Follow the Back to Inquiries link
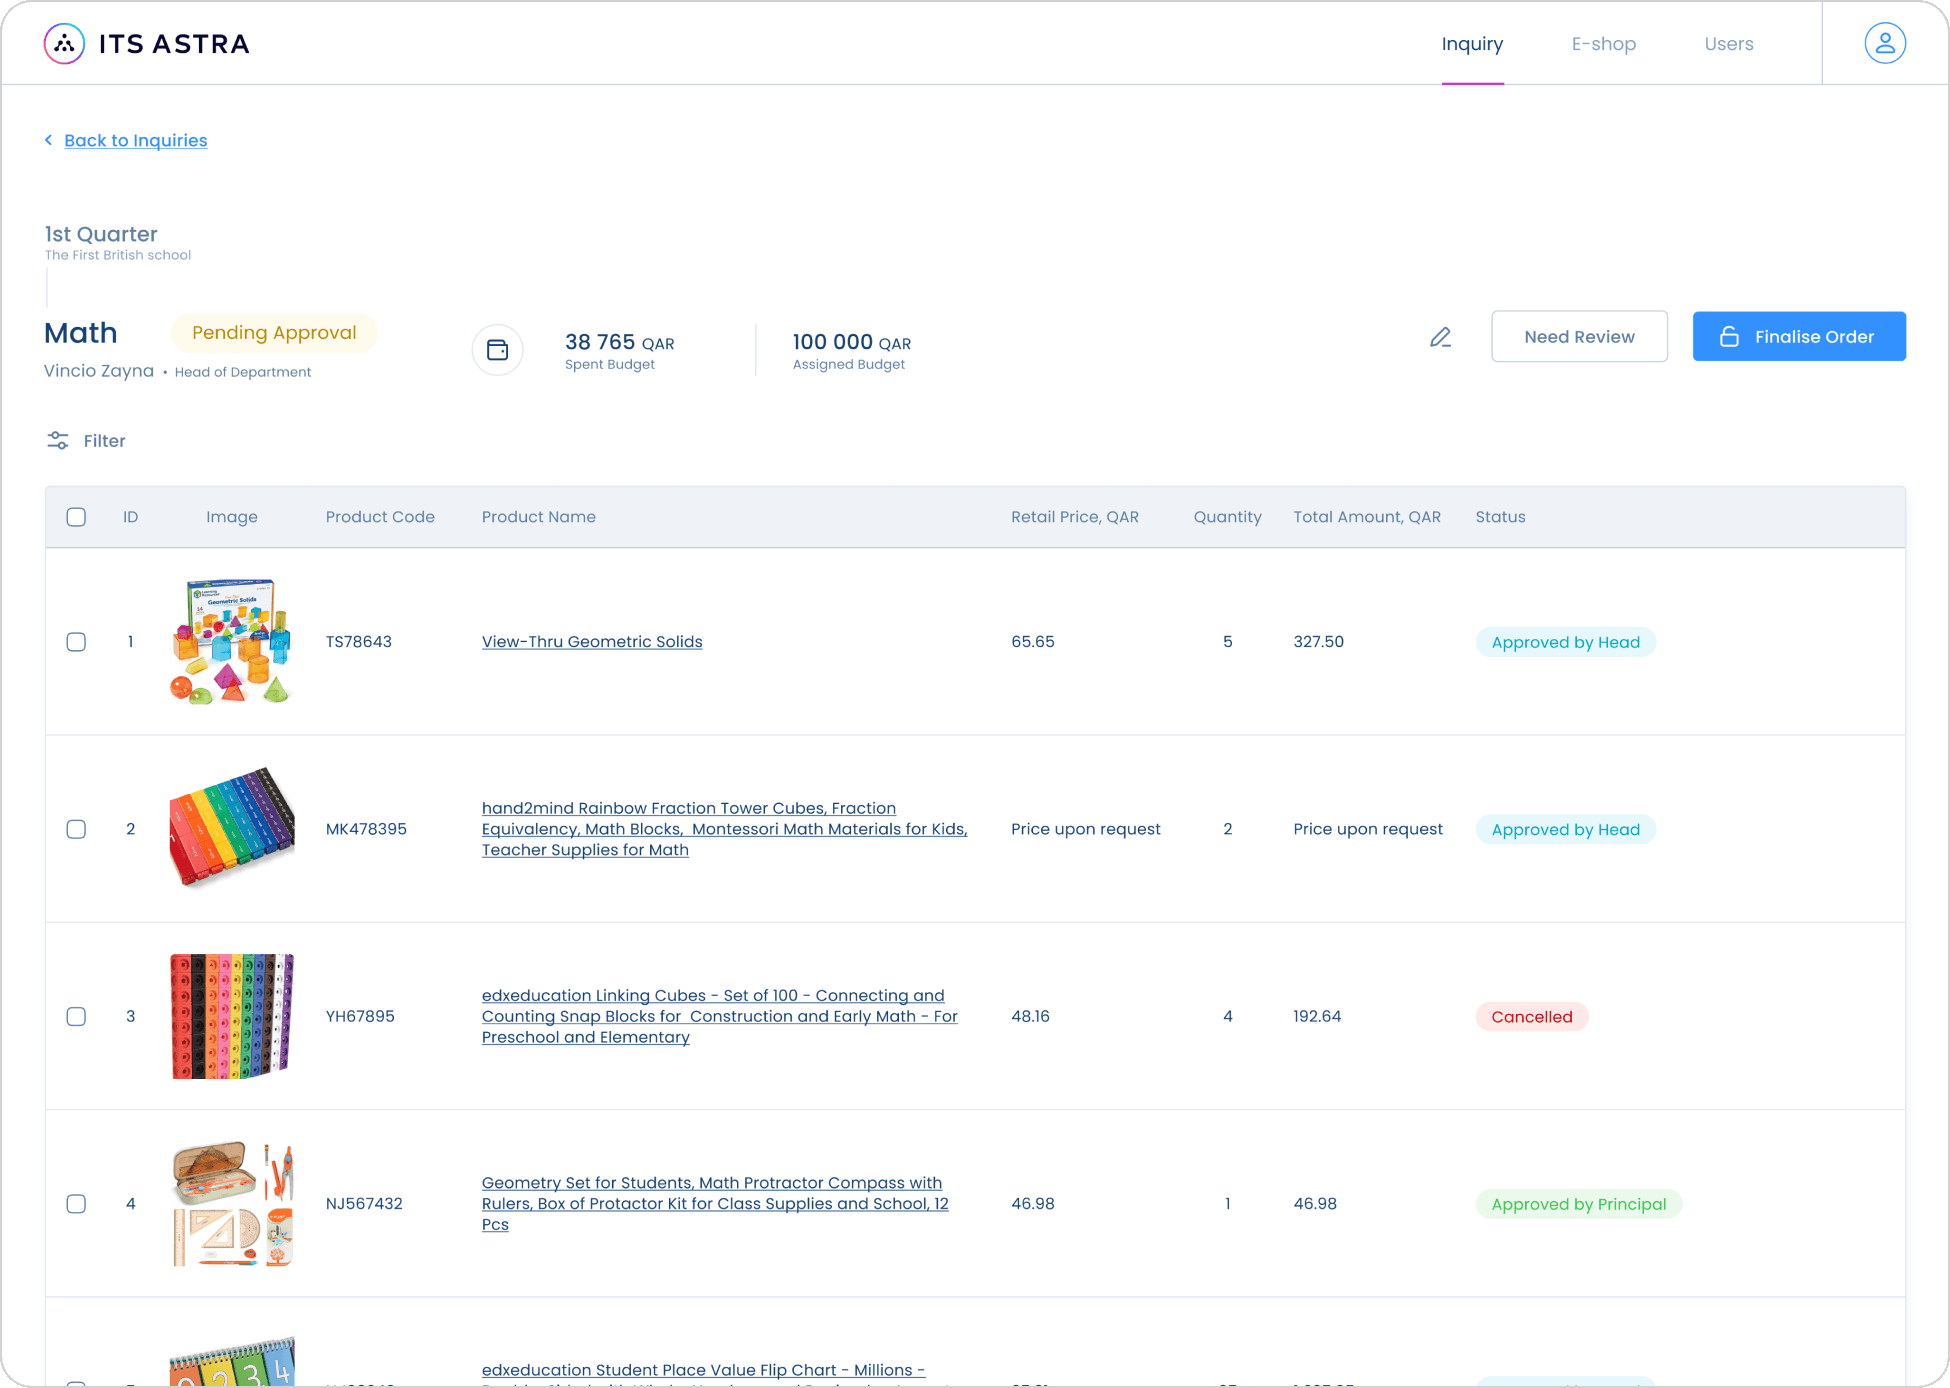The height and width of the screenshot is (1388, 1950). coord(136,140)
